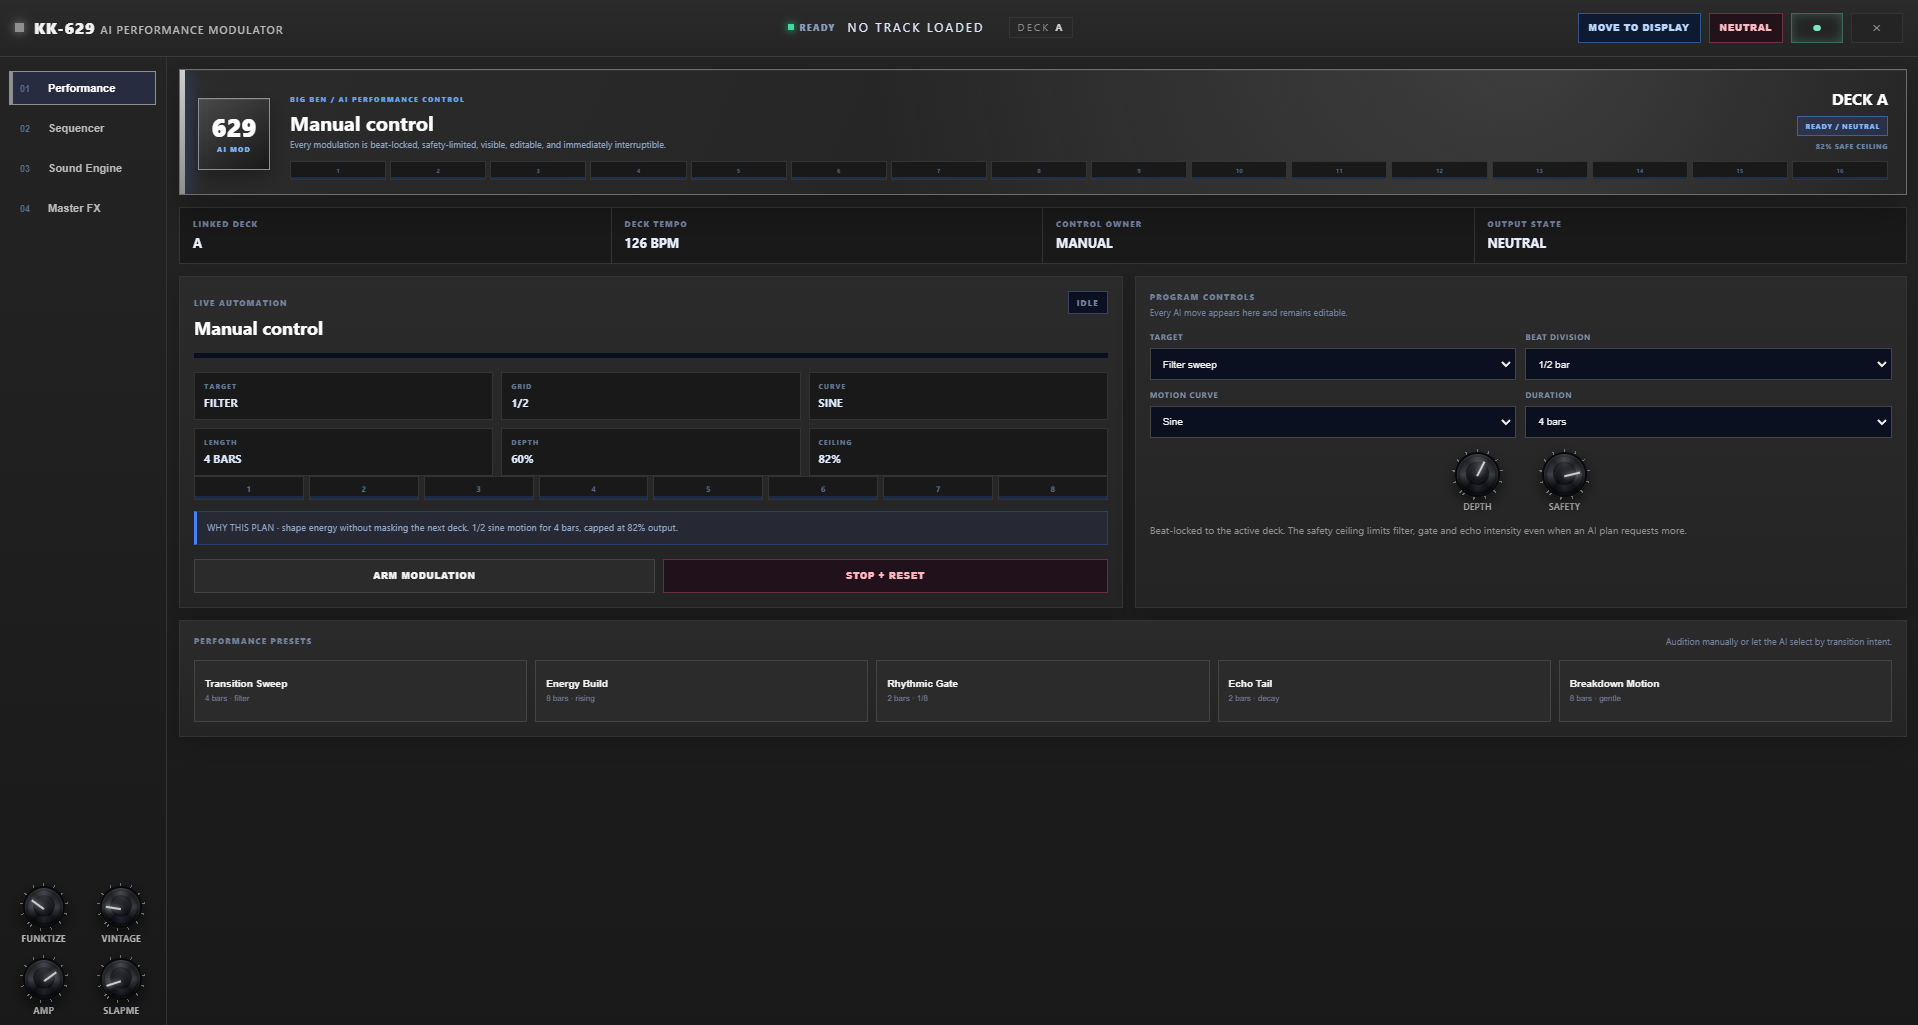This screenshot has height=1025, width=1918.
Task: Click the 82% ceiling value
Action: (x=830, y=459)
